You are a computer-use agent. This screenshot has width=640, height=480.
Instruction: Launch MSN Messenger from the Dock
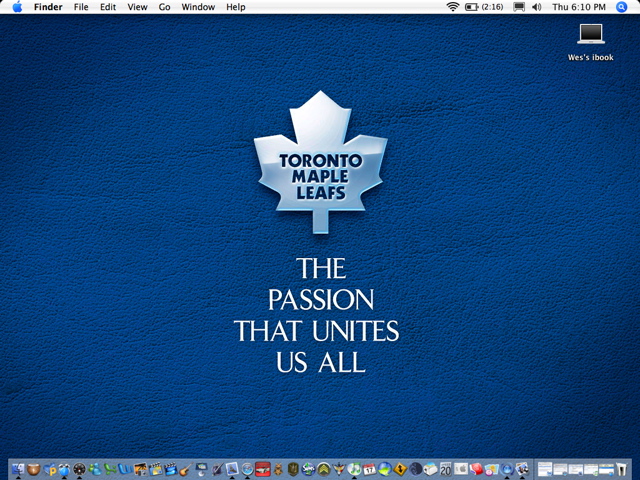[x=95, y=469]
